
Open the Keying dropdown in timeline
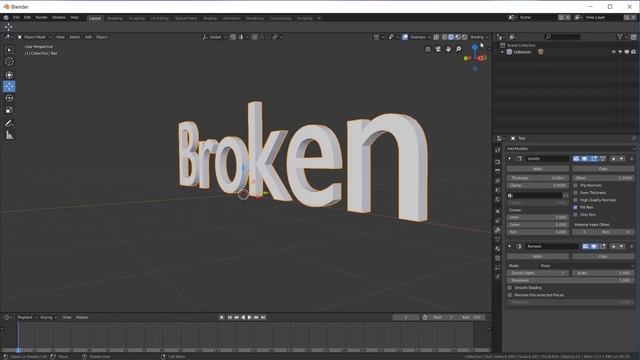[48, 318]
